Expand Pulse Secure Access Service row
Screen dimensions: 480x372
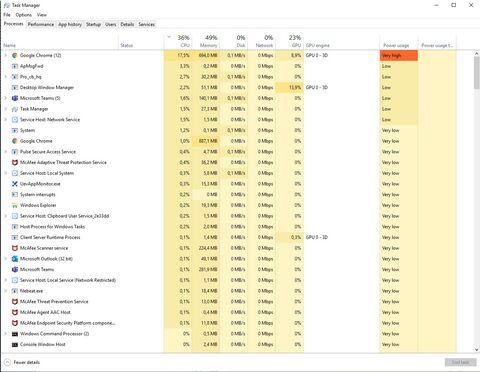tap(6, 152)
